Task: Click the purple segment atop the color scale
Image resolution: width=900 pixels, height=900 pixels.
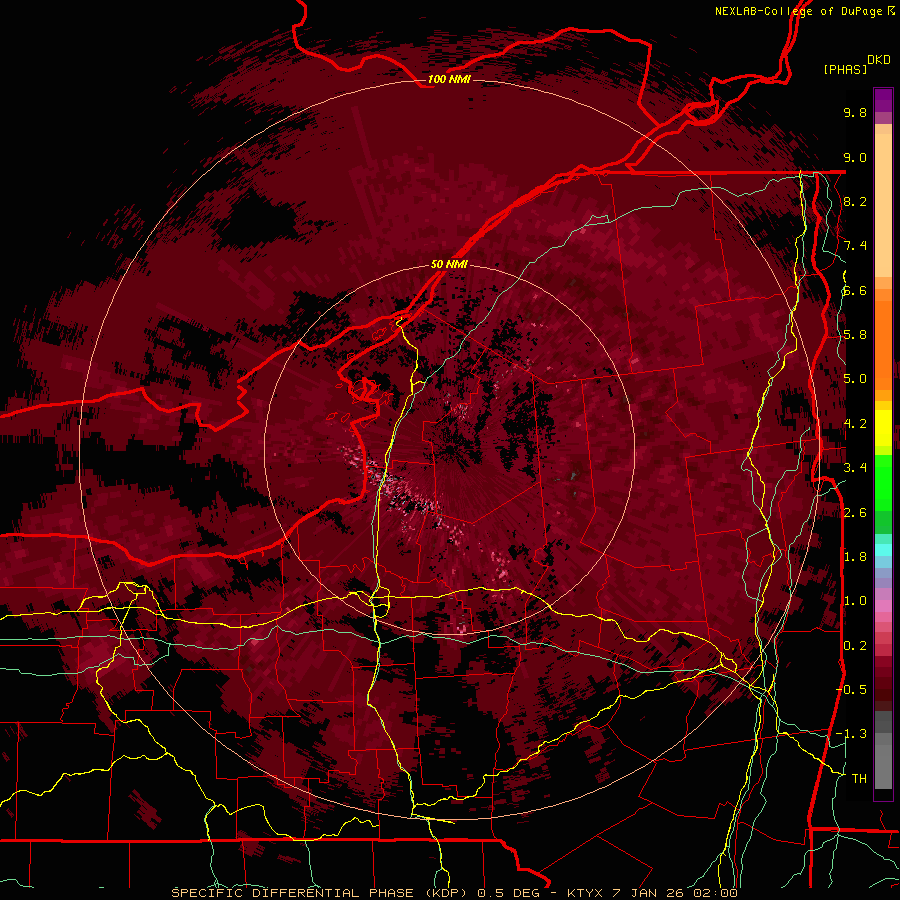Action: click(x=883, y=100)
